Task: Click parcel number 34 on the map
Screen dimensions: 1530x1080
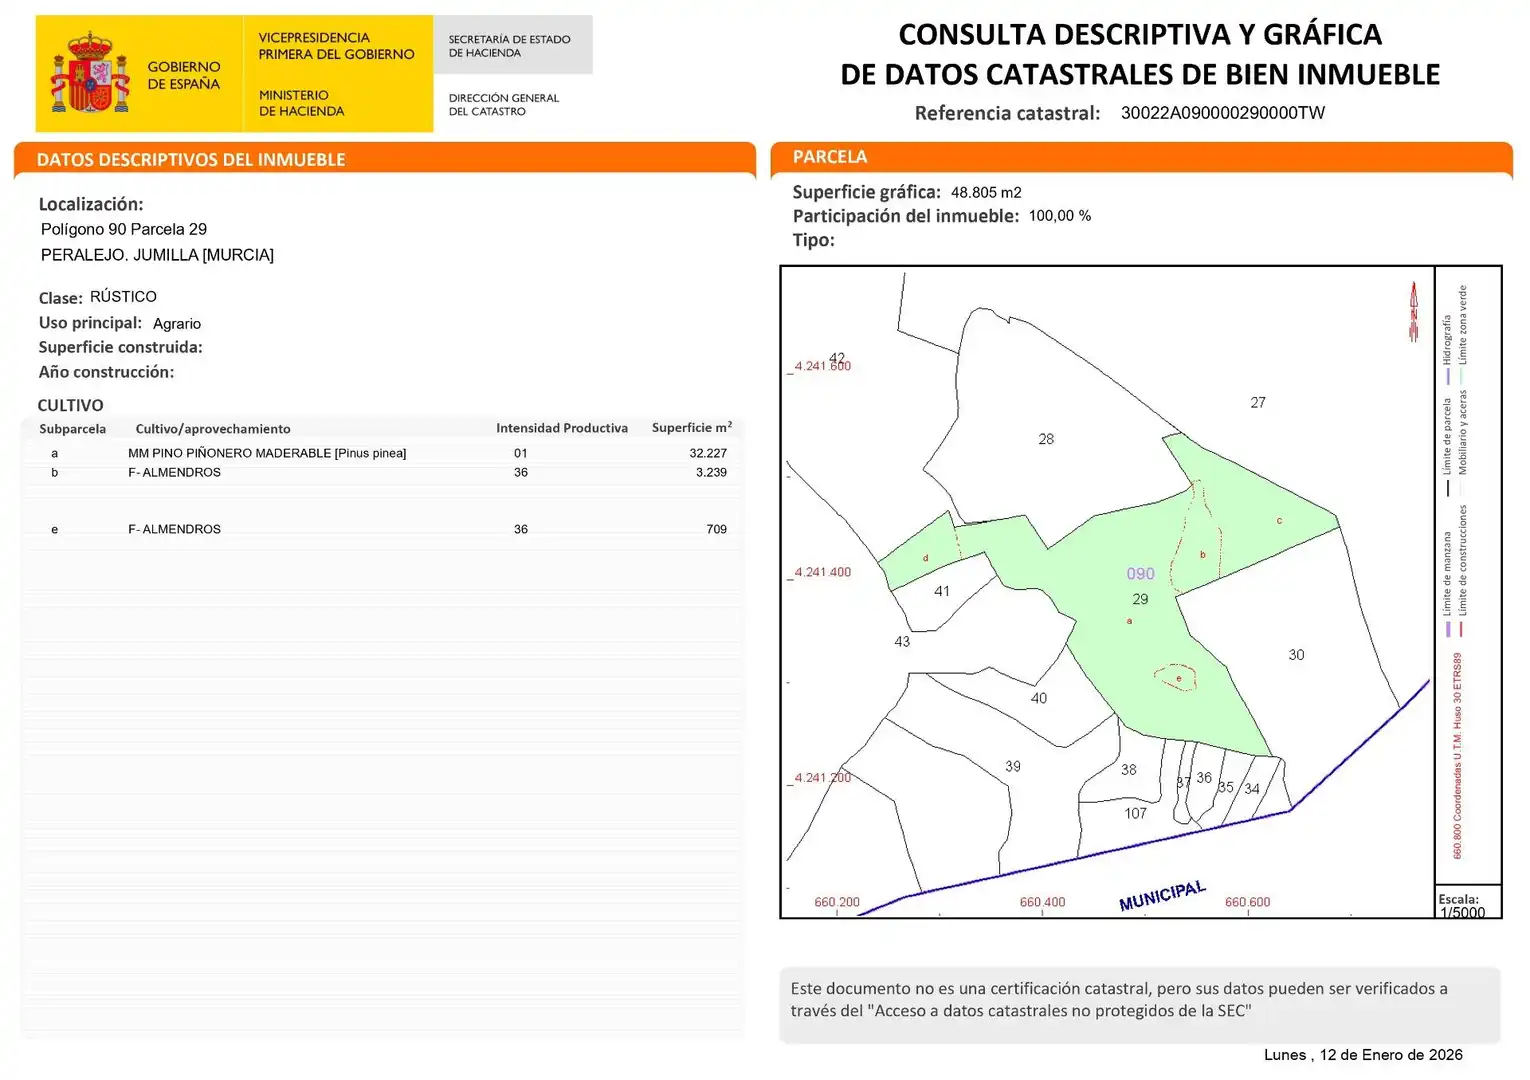Action: pos(1252,789)
